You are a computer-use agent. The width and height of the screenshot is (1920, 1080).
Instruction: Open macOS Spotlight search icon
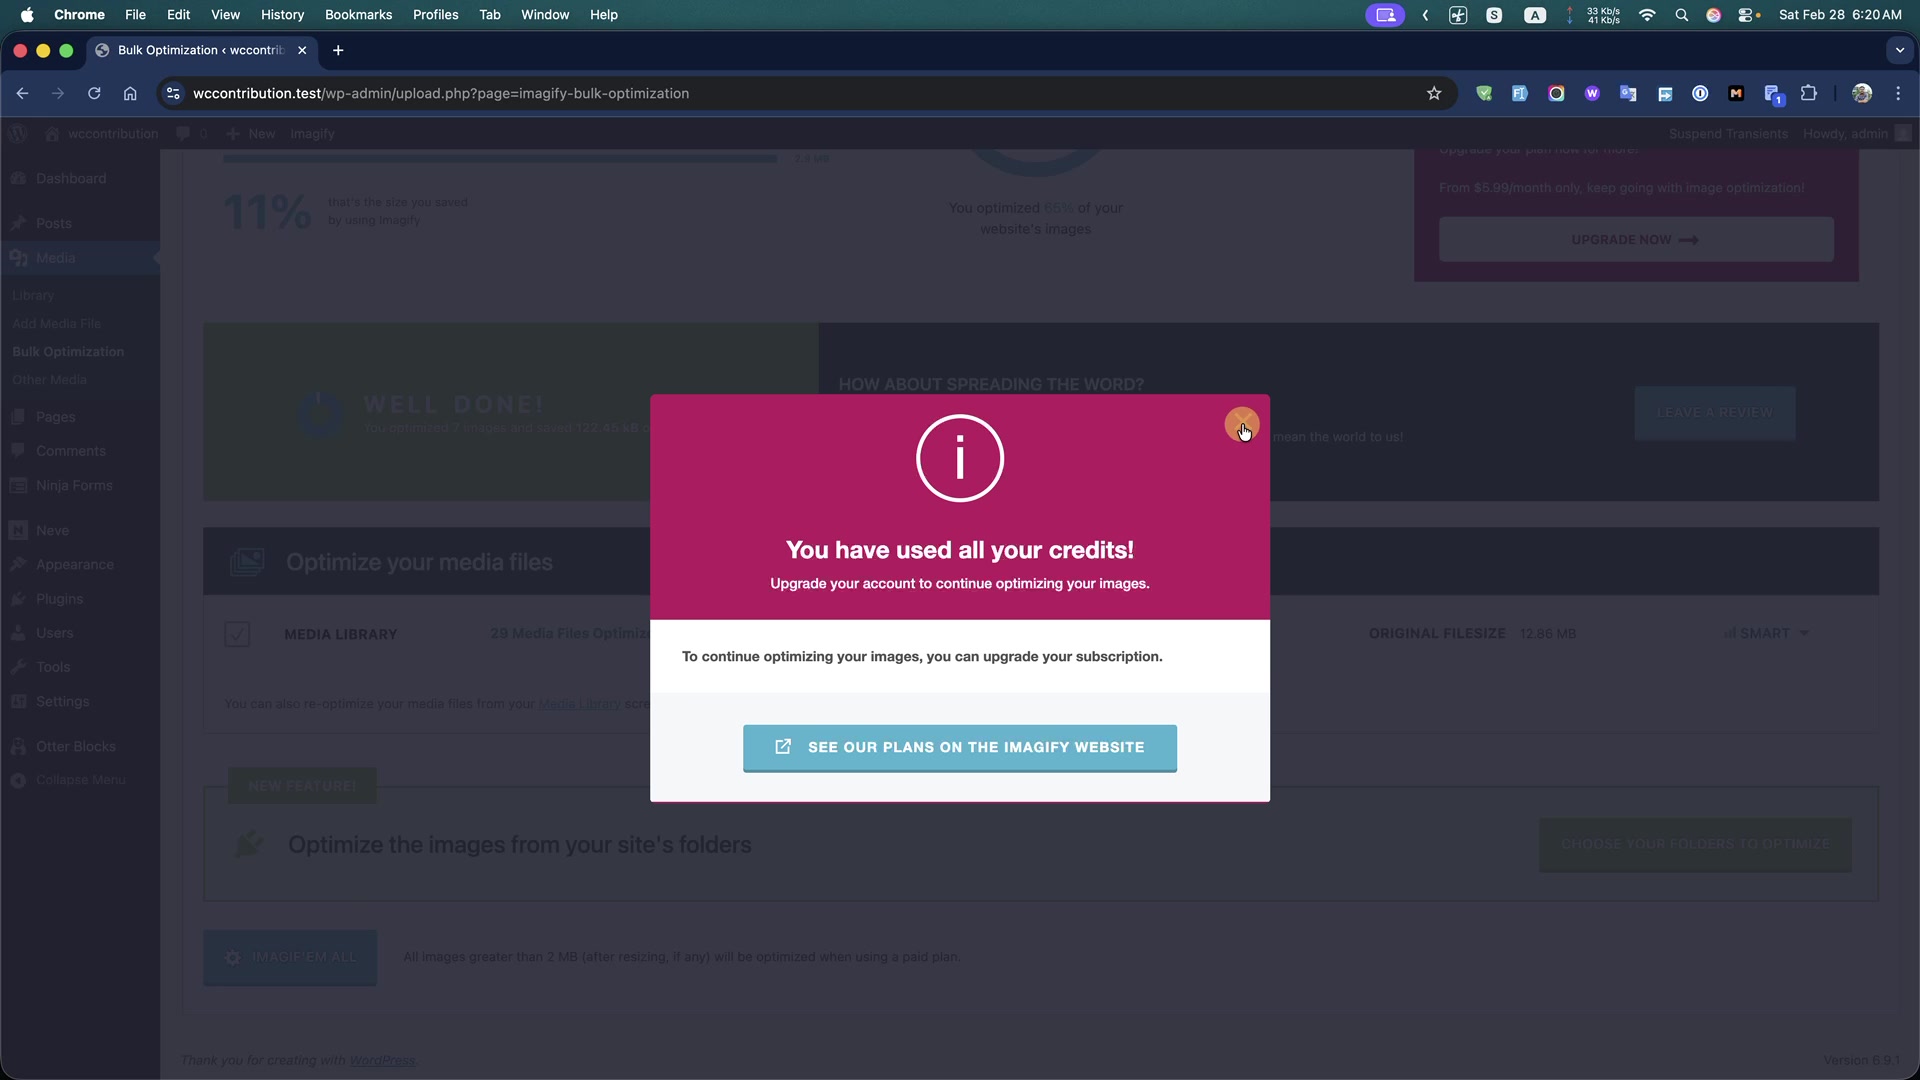1681,15
